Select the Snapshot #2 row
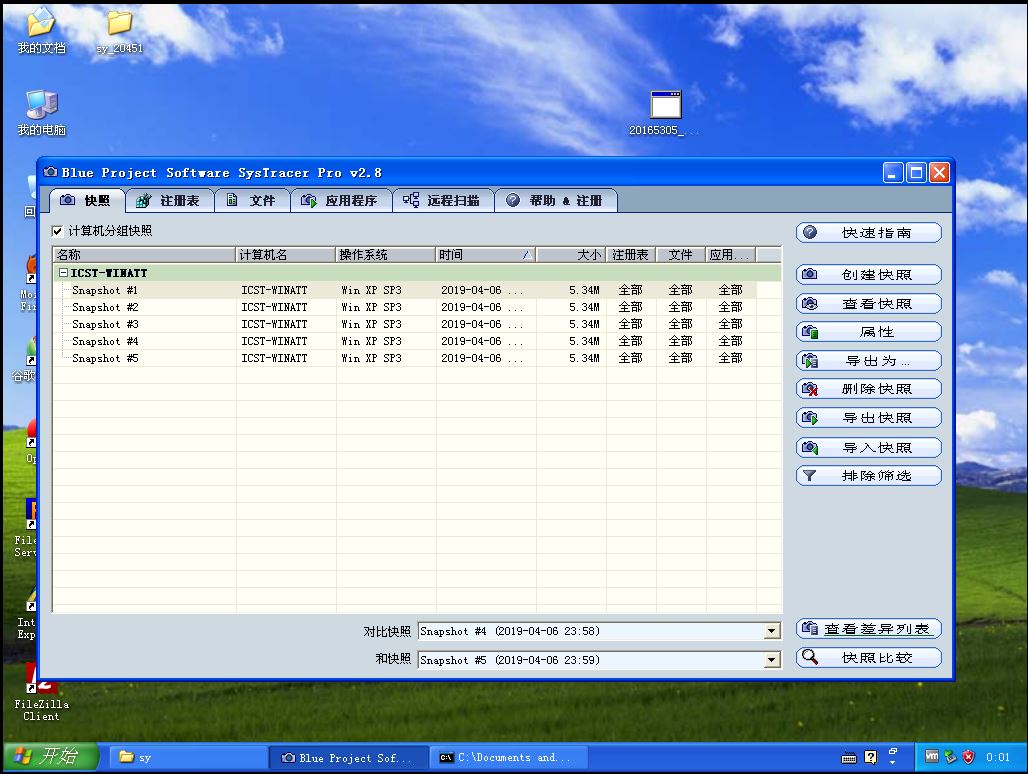Image resolution: width=1028 pixels, height=774 pixels. pos(417,307)
